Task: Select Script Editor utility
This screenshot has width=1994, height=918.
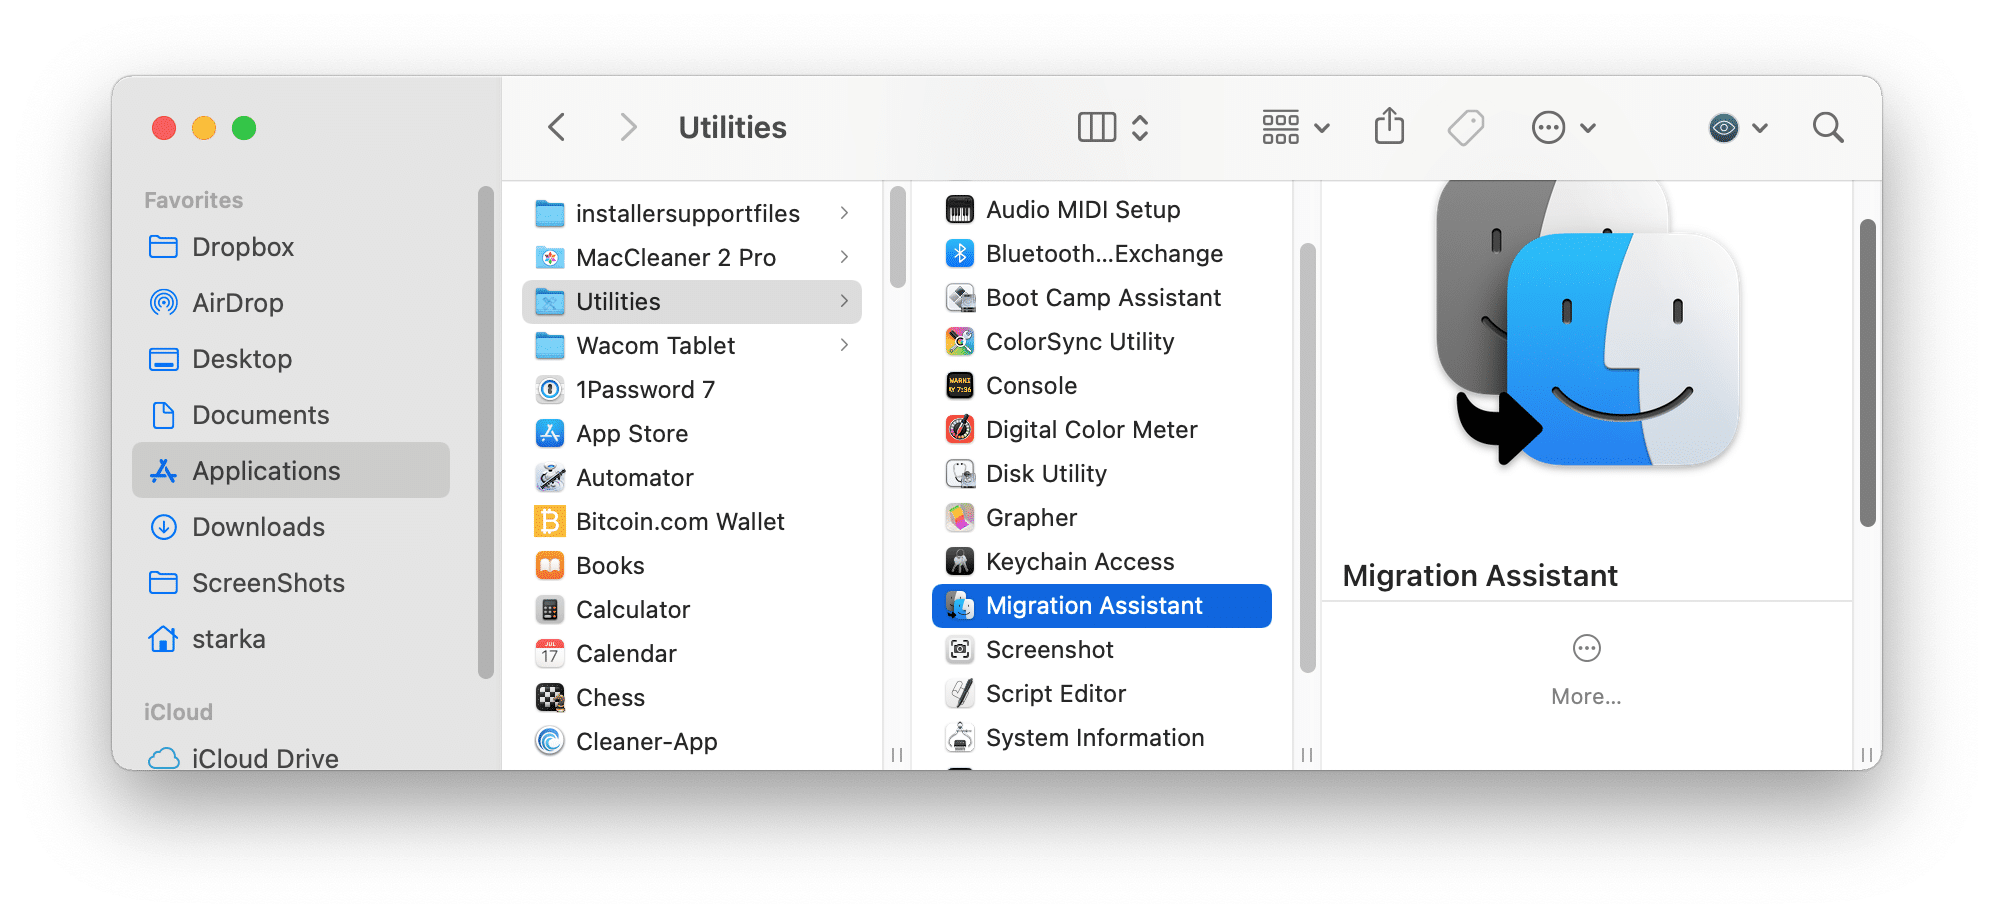Action: coord(1102,694)
